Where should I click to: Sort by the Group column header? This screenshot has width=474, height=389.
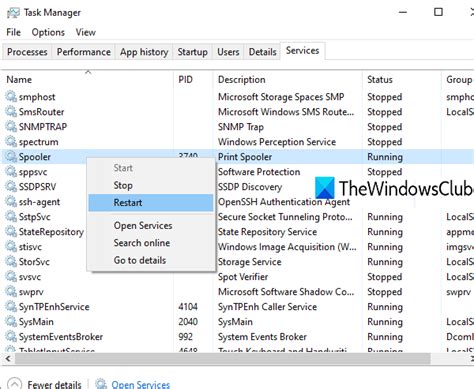click(x=458, y=80)
